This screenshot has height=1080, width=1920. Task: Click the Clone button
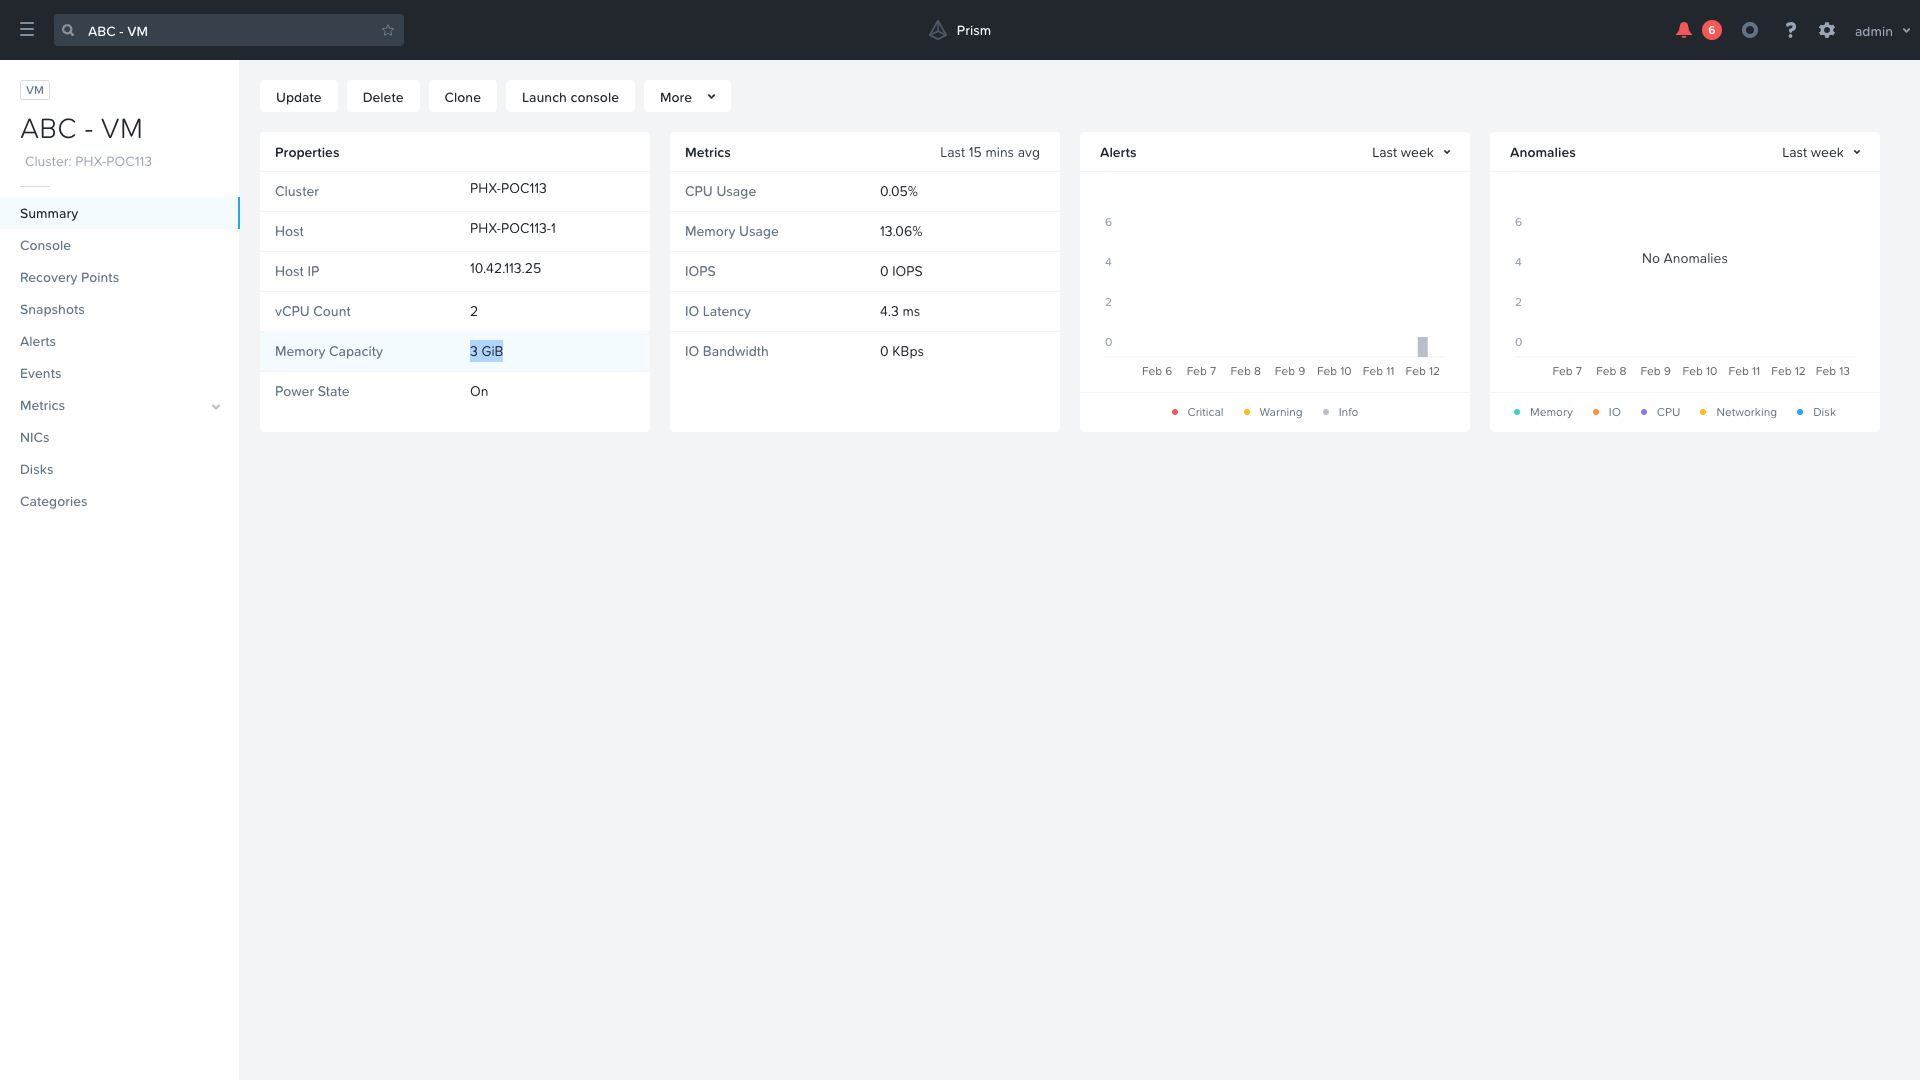click(x=463, y=97)
